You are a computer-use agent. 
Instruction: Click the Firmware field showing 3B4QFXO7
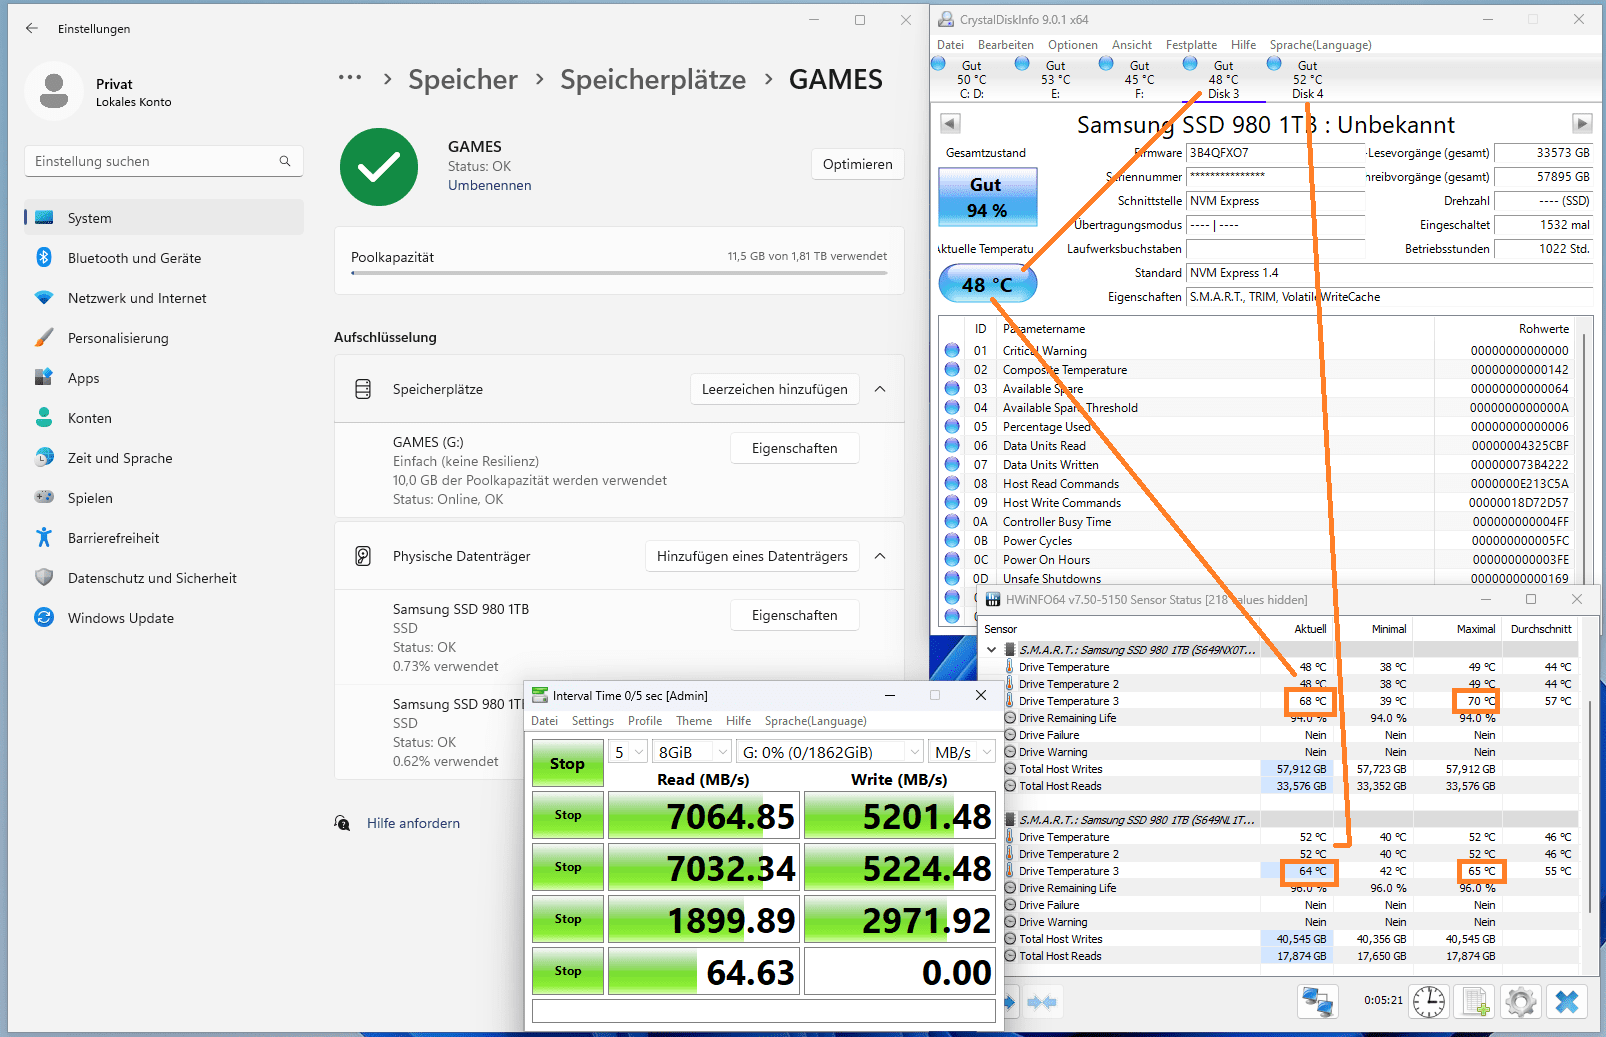1275,153
